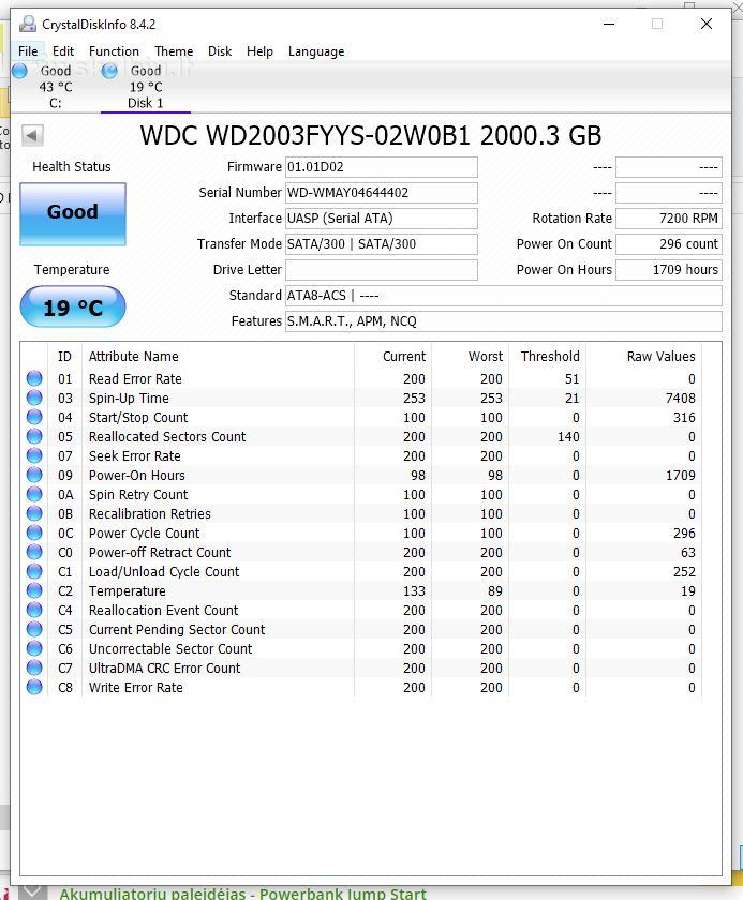
Task: Click raw value 316 for Start/Stop Count
Action: tap(684, 417)
